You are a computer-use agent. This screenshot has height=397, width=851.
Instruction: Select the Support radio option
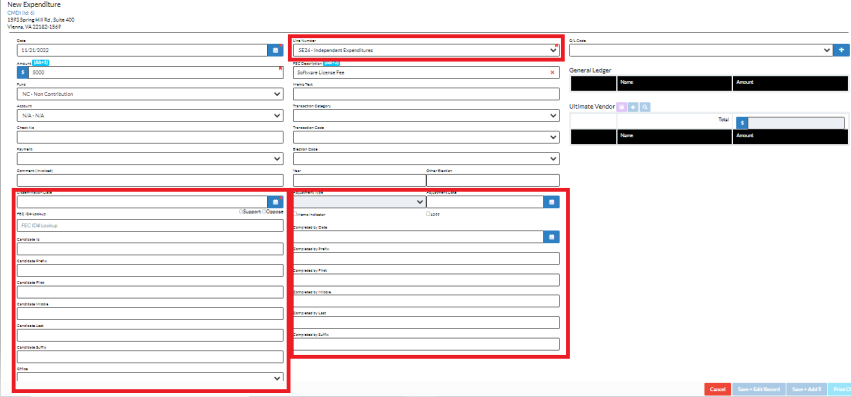pos(241,212)
